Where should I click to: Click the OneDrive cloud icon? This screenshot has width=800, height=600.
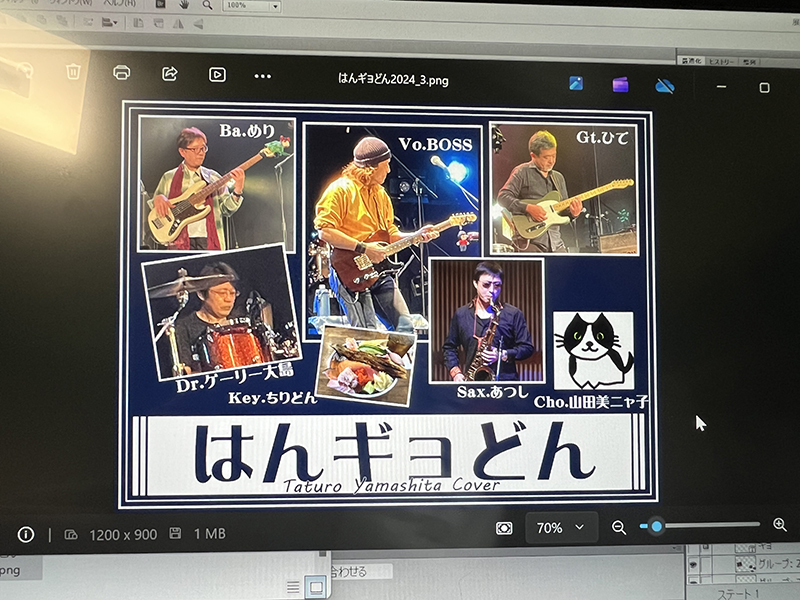[664, 86]
